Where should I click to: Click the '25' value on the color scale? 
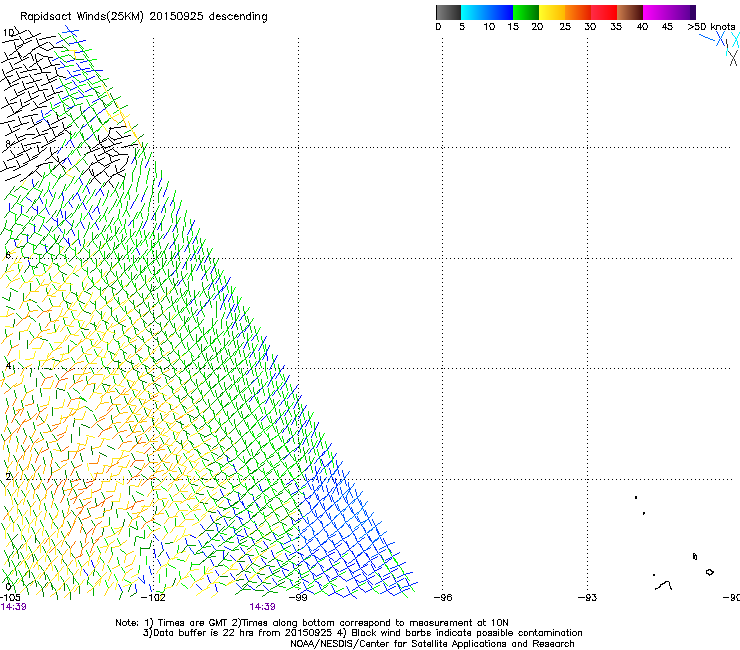pyautogui.click(x=565, y=27)
